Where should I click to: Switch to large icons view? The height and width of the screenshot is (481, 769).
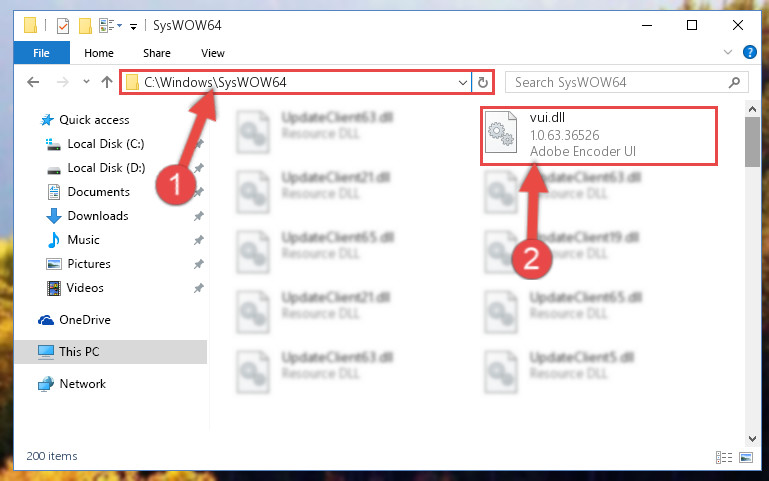[745, 457]
